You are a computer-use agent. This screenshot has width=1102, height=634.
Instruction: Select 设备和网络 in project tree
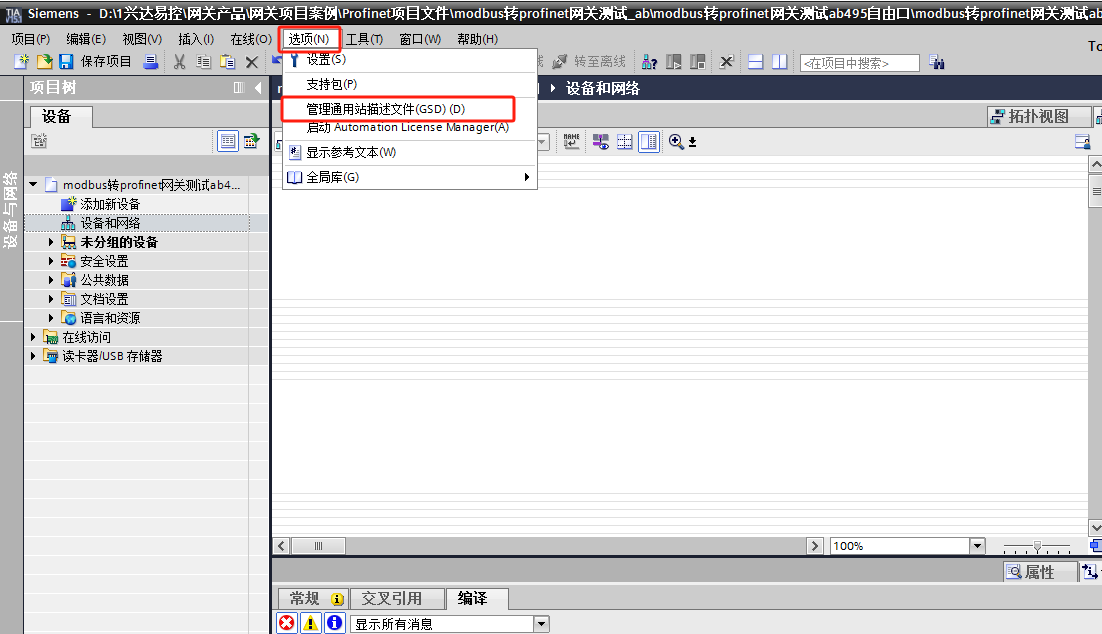tap(110, 223)
